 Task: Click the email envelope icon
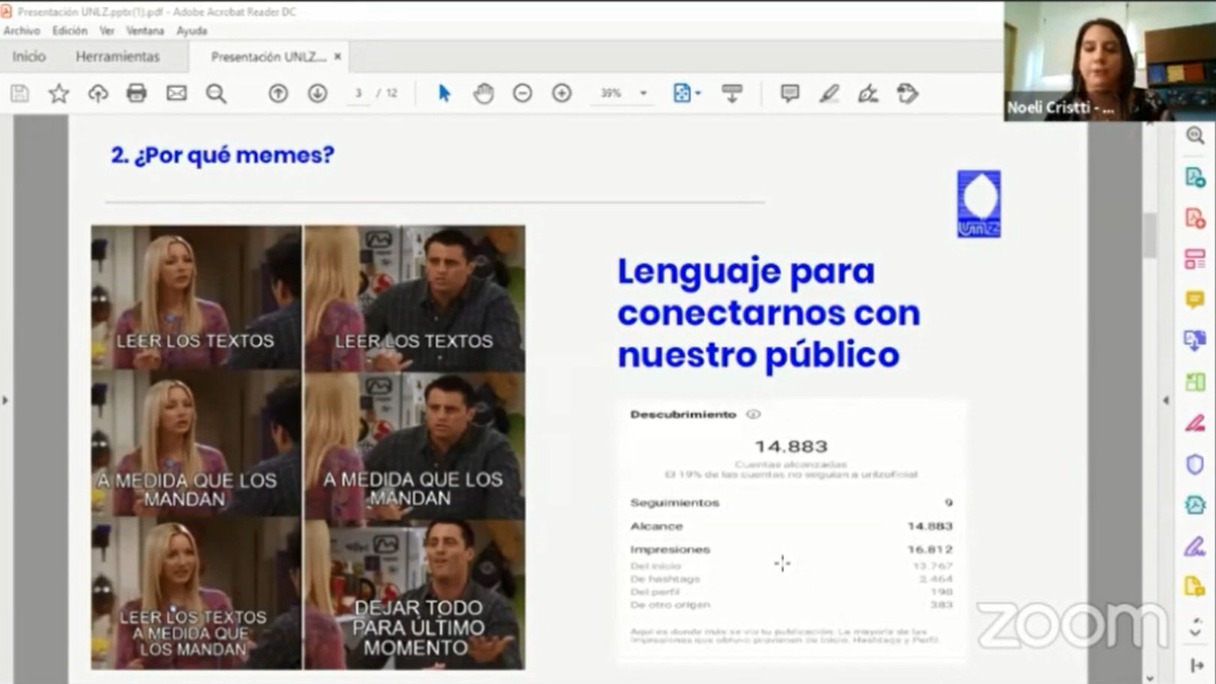176,93
